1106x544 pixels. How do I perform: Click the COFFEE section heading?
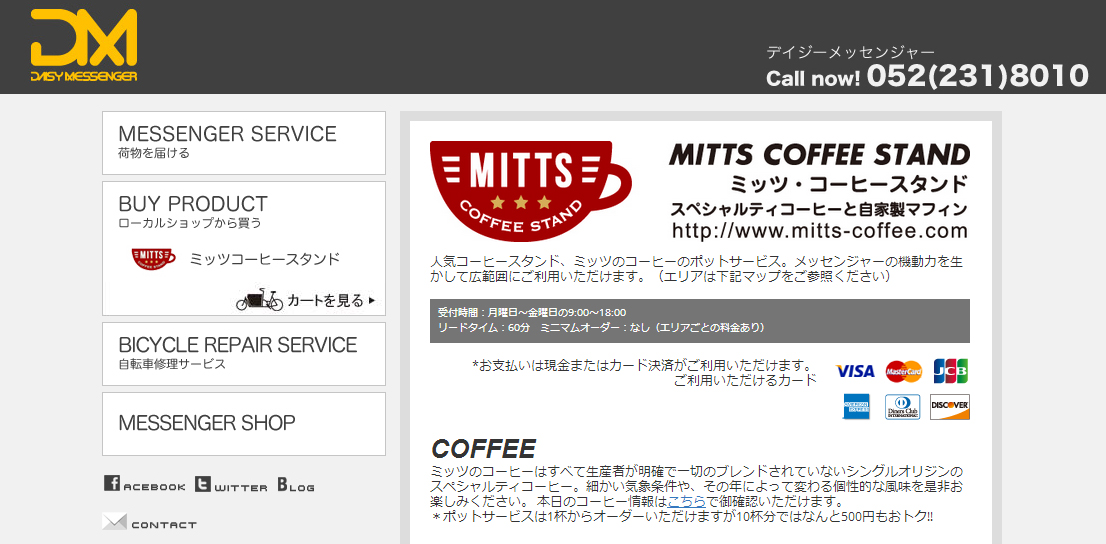pos(483,449)
